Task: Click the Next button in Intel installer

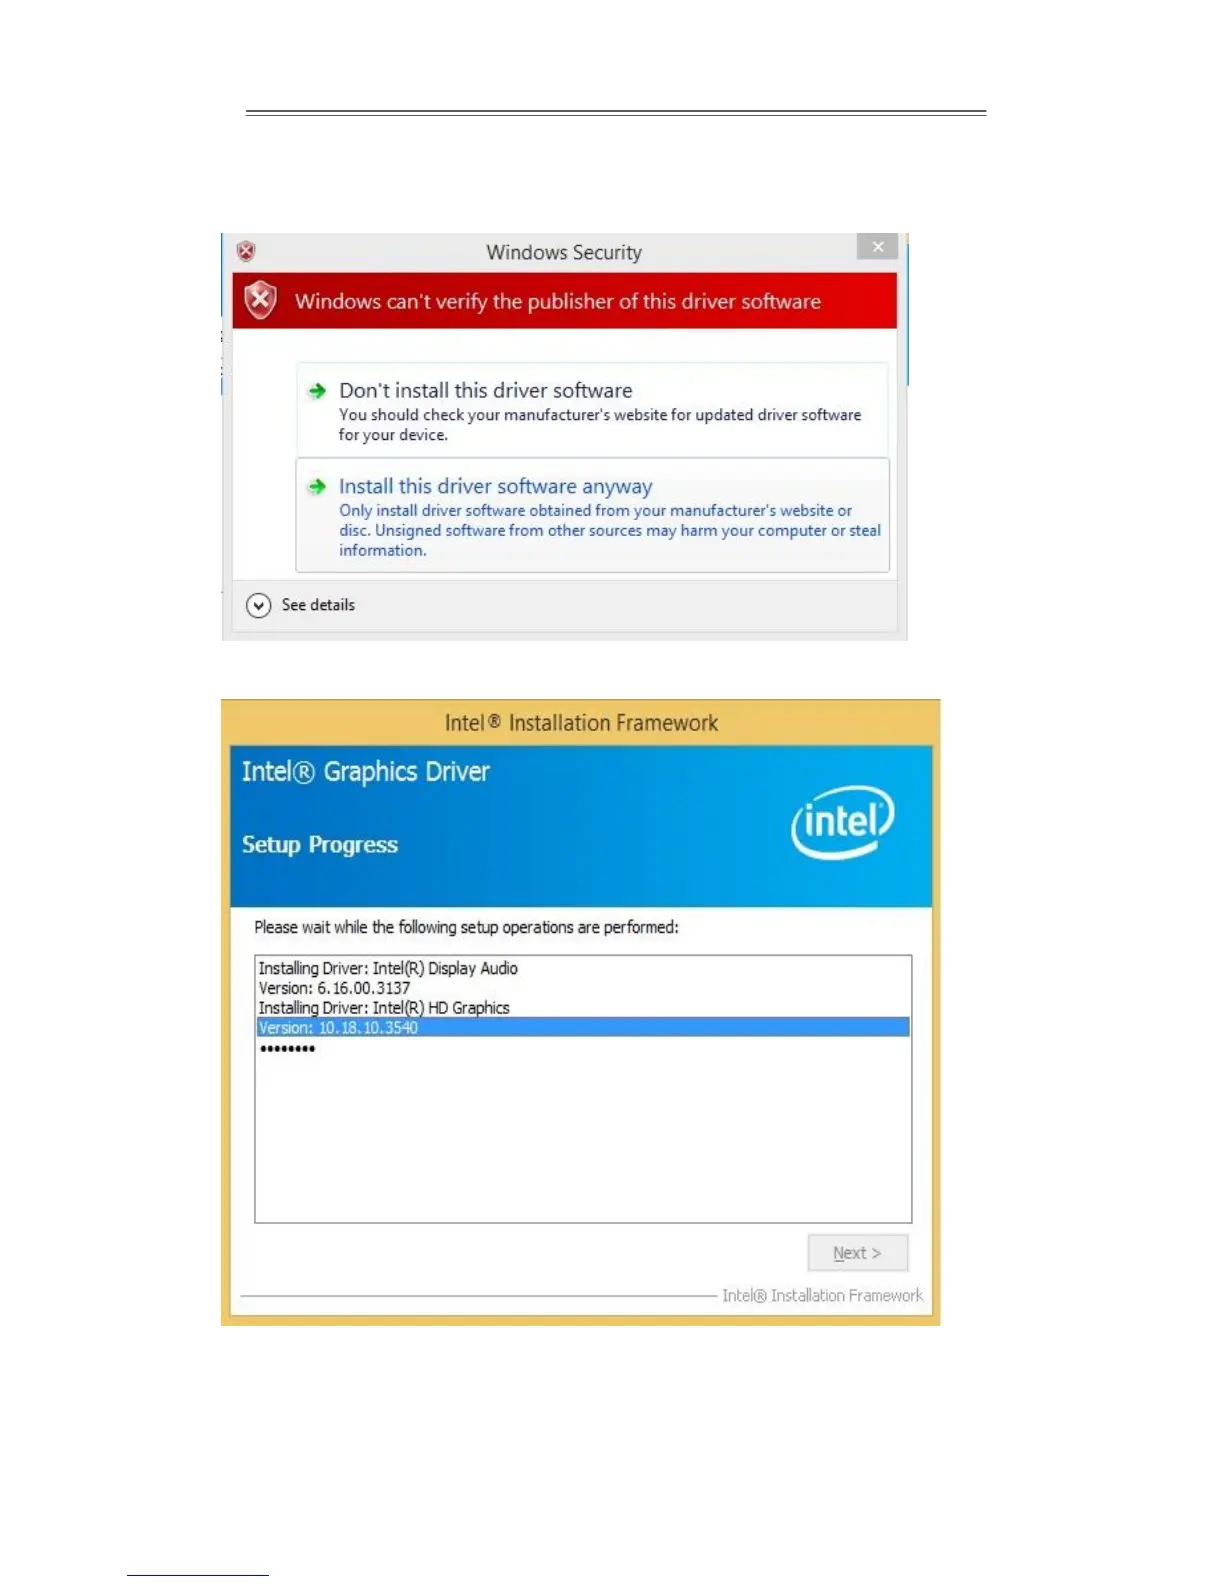Action: point(858,1253)
